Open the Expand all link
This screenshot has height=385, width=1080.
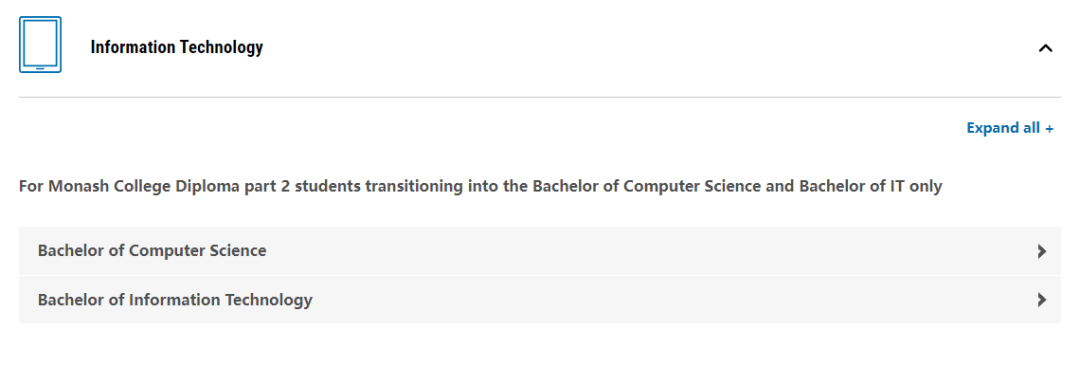(x=1010, y=128)
